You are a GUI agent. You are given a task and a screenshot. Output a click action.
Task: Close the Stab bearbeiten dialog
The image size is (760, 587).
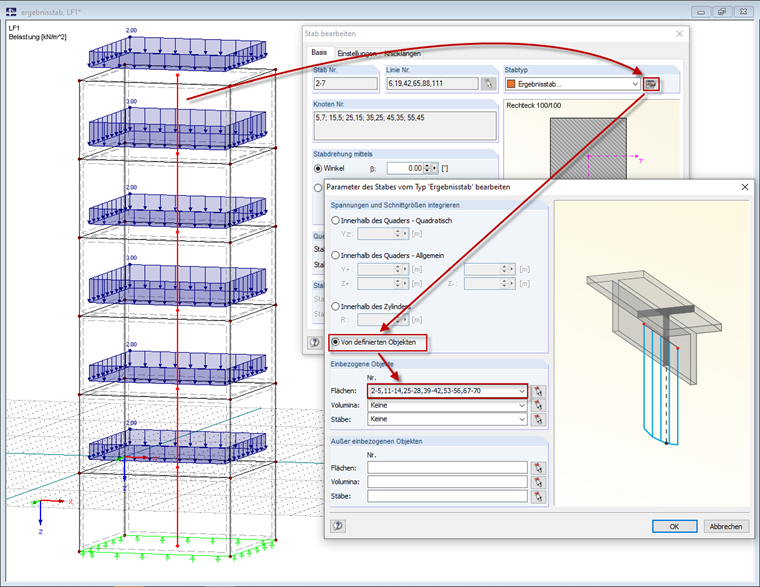pos(680,33)
